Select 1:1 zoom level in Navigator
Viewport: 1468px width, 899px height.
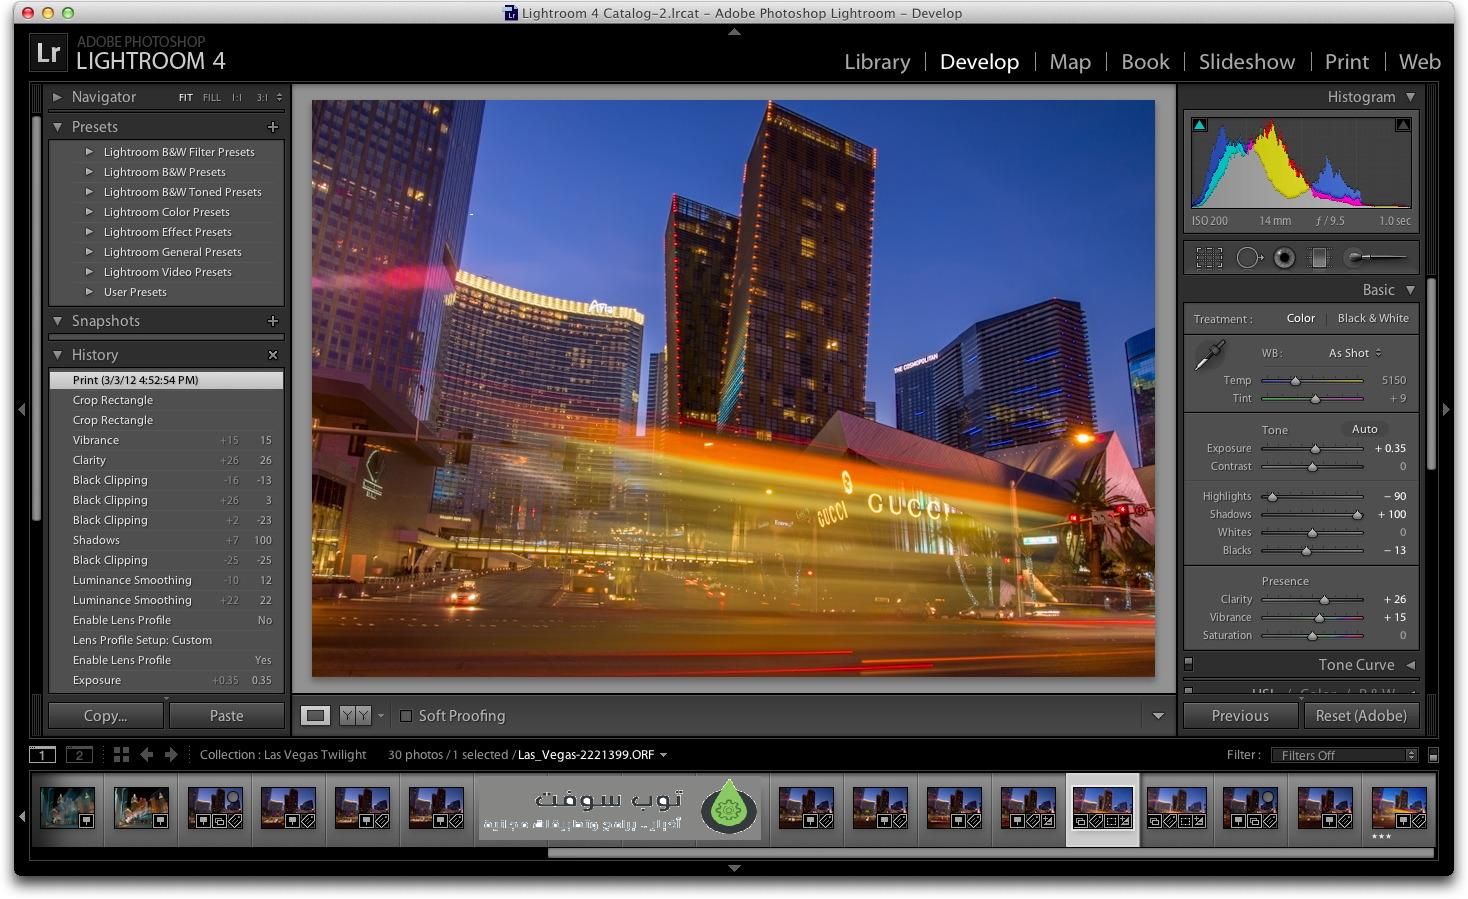pos(237,98)
